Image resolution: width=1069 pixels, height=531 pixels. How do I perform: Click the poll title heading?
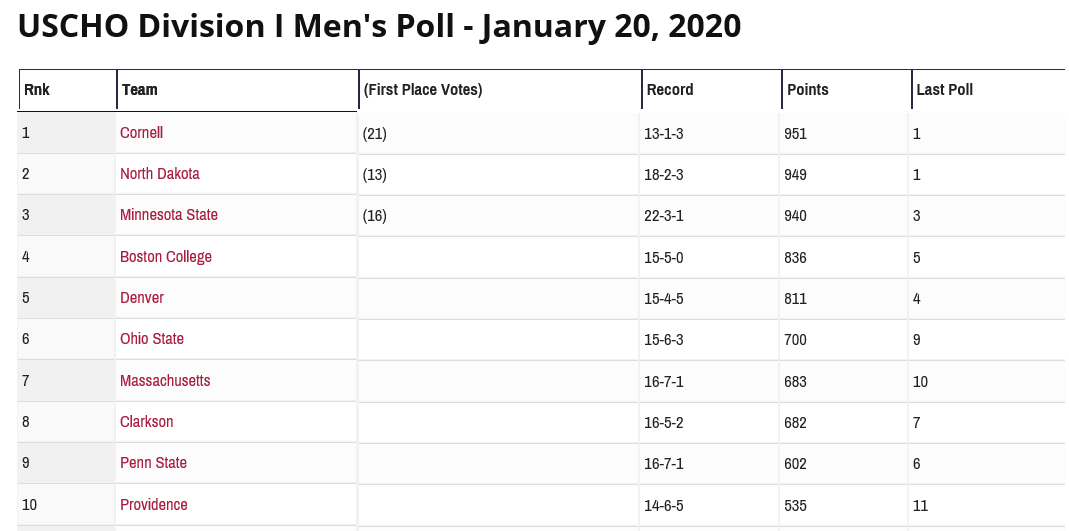tap(379, 26)
